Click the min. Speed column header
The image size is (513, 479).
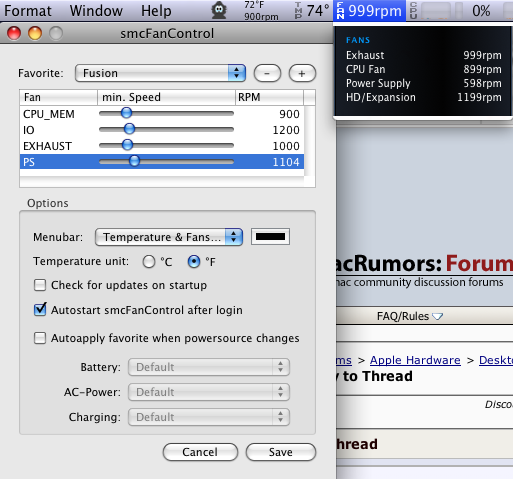166,97
